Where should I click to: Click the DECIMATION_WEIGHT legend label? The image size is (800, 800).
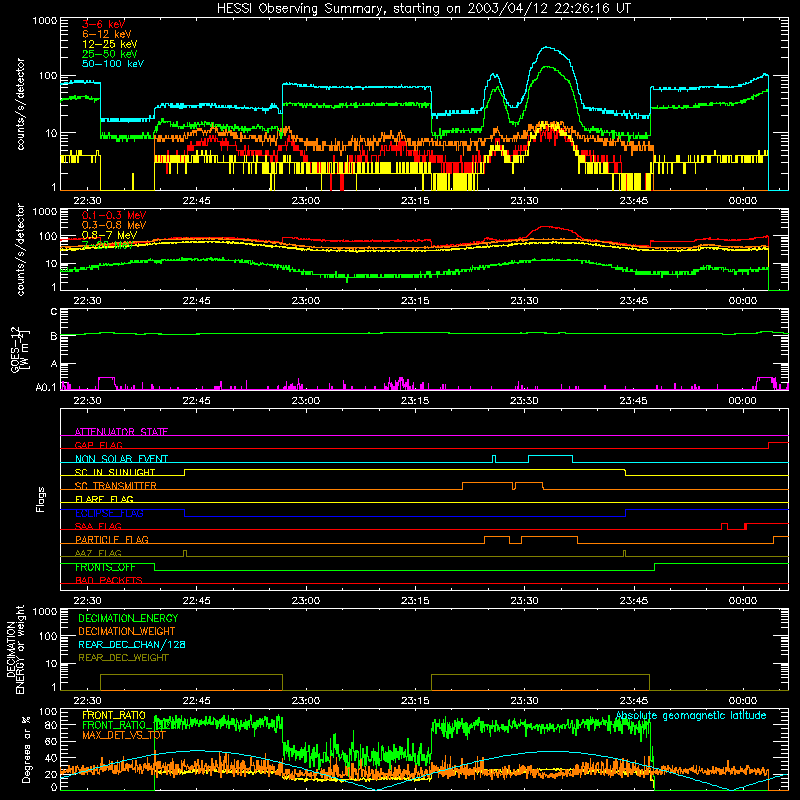click(x=127, y=631)
